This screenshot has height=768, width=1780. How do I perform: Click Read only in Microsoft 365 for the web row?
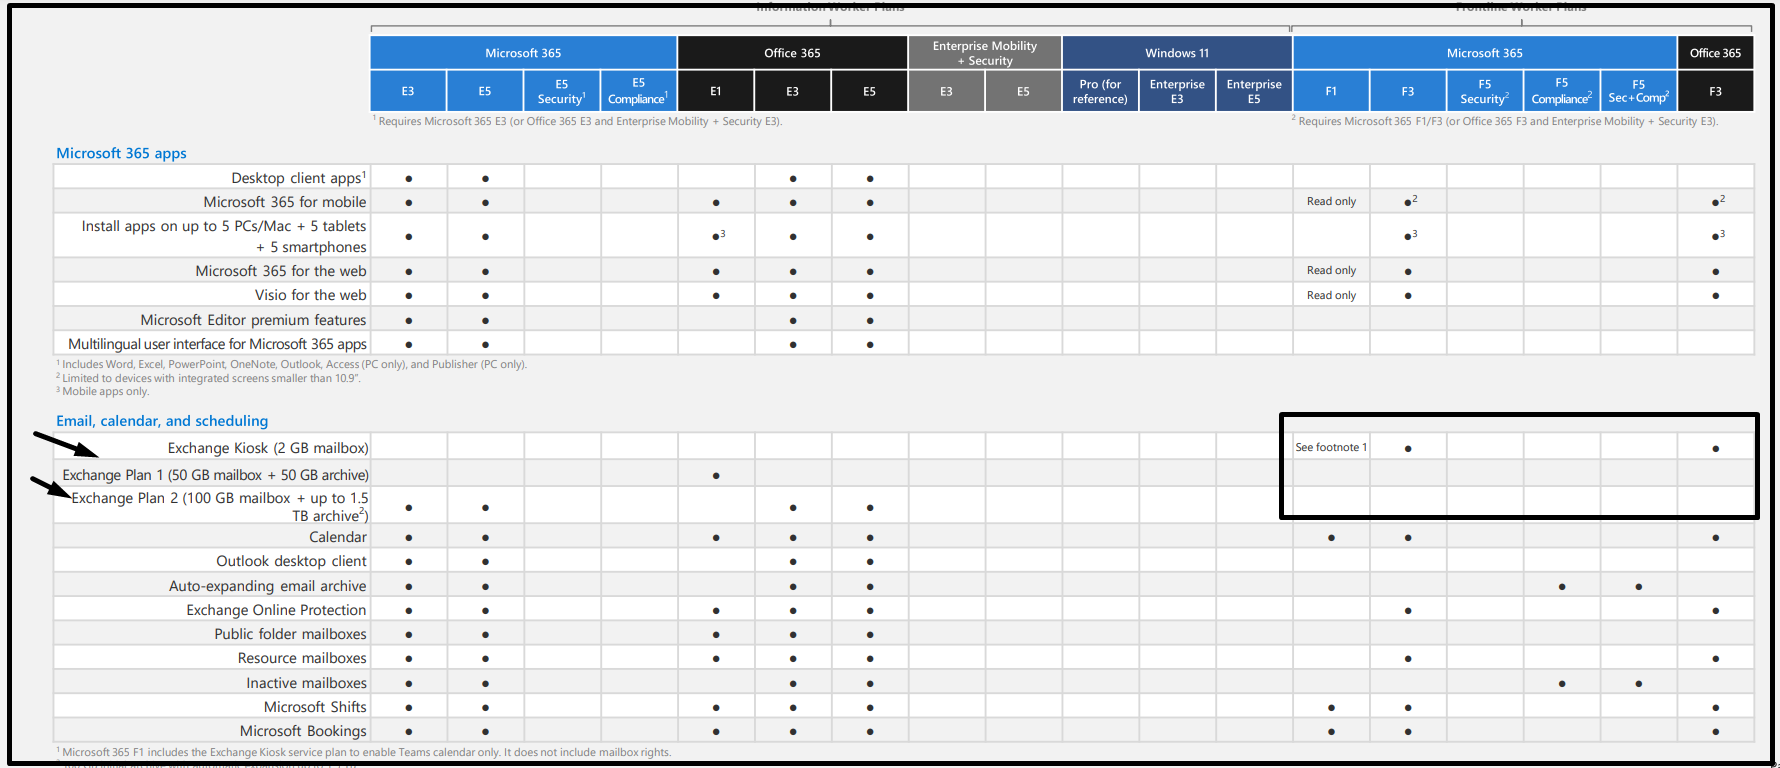click(x=1331, y=271)
